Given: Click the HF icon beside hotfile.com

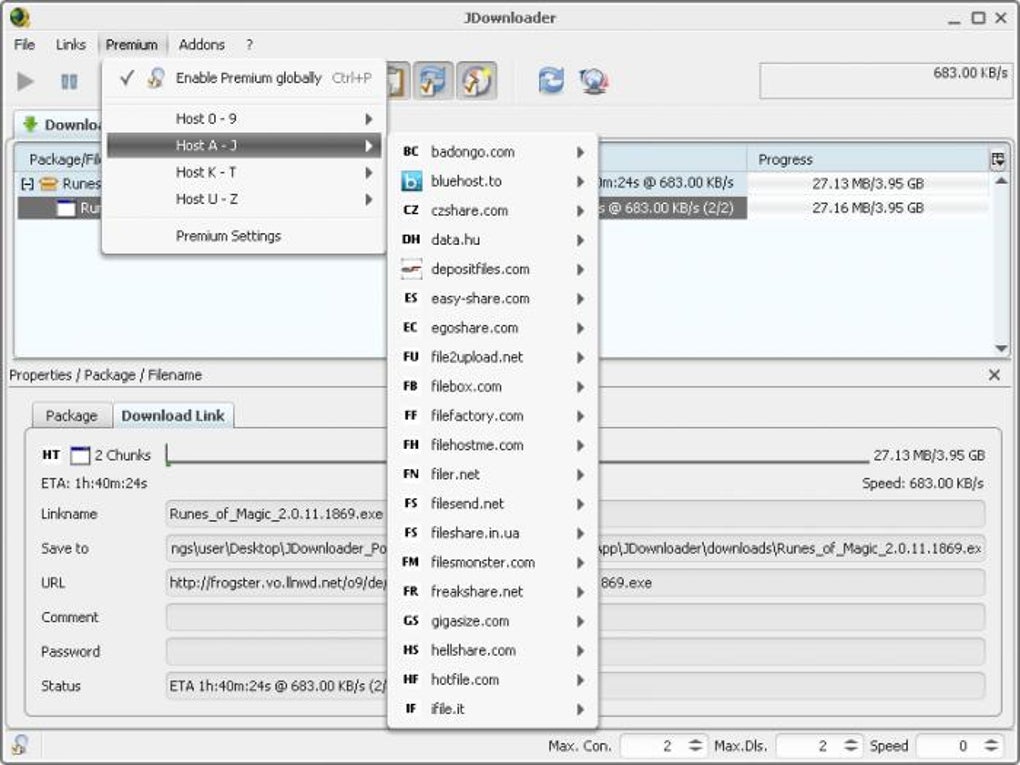Looking at the screenshot, I should coord(410,679).
